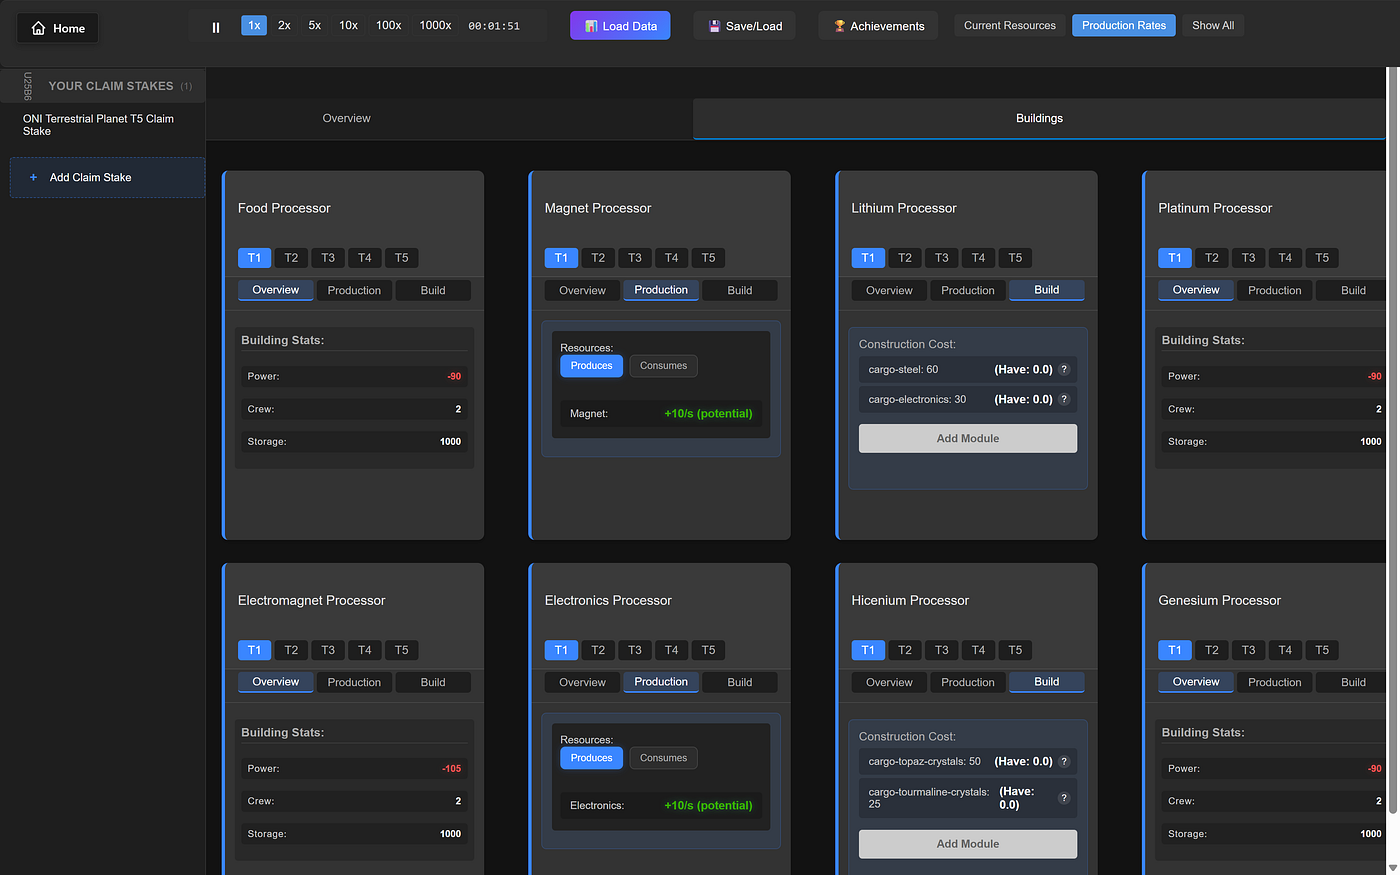Viewport: 1400px width, 875px height.
Task: Pause the game with the pause icon
Action: click(x=215, y=26)
